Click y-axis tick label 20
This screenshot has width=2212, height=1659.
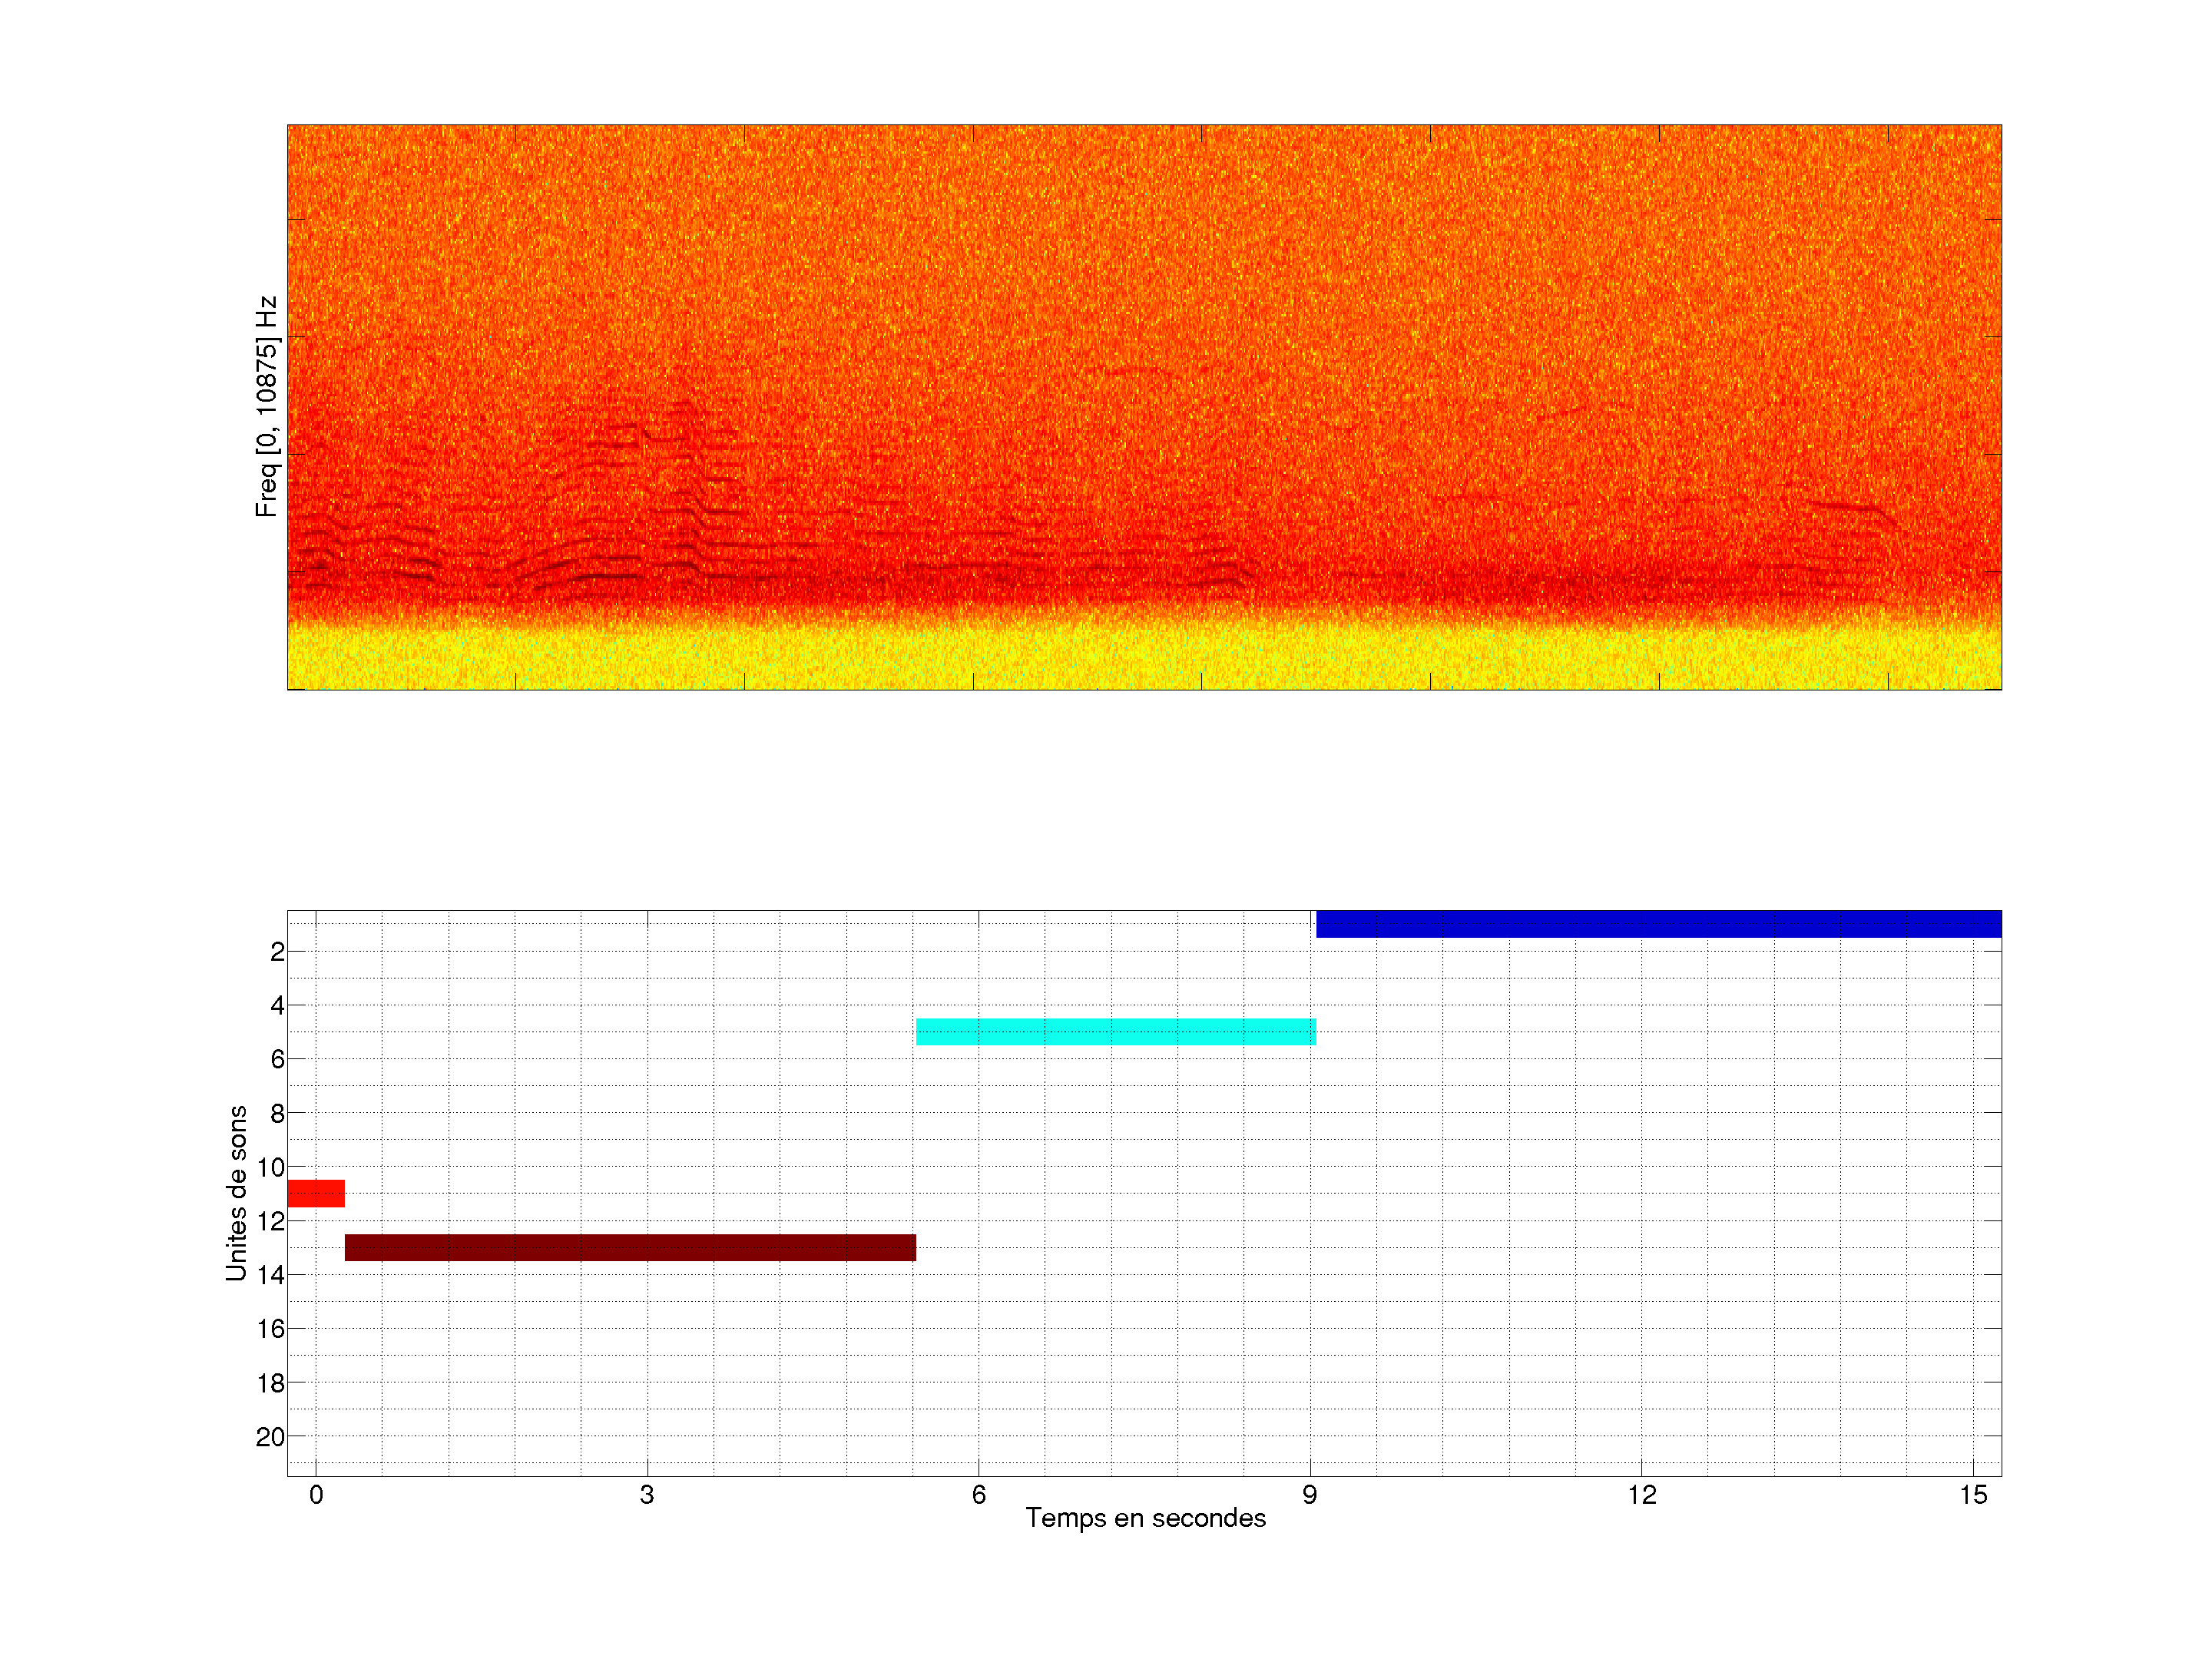[270, 1437]
